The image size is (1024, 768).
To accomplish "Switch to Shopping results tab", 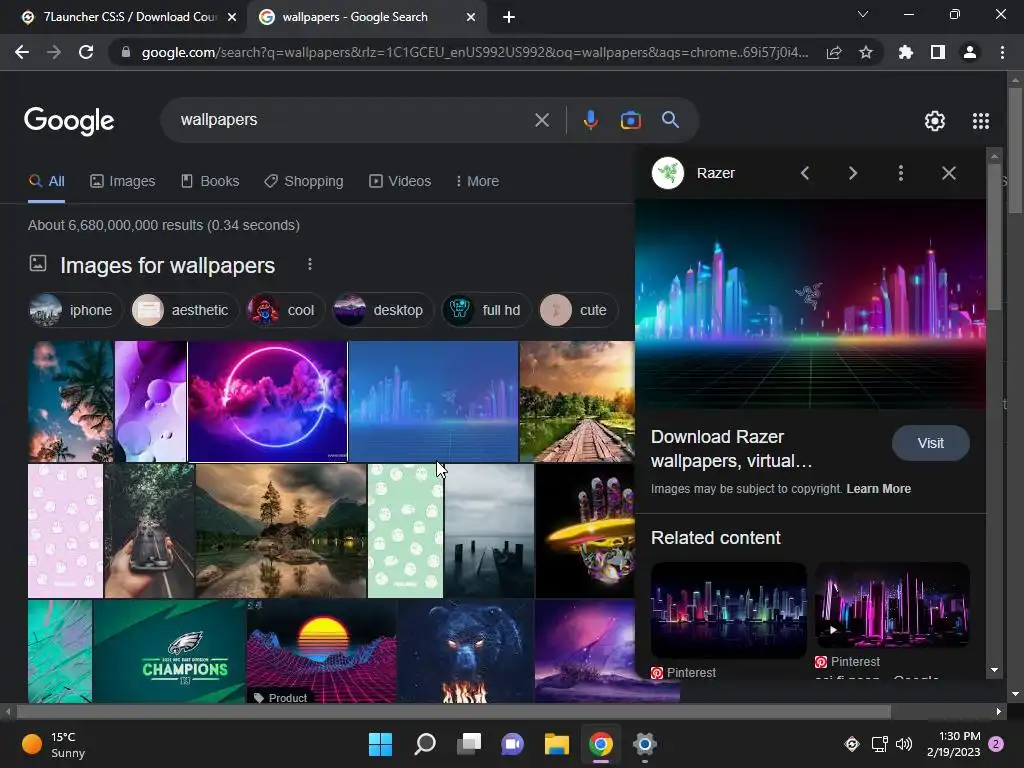I will coord(304,182).
